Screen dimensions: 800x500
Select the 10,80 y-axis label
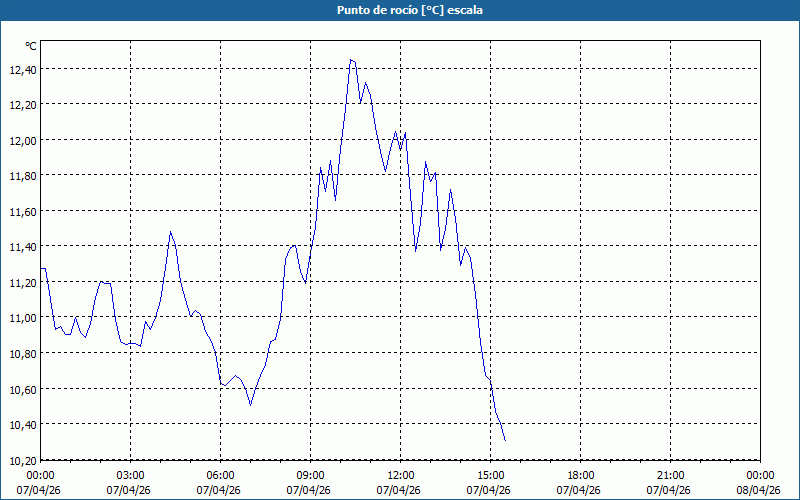point(23,354)
